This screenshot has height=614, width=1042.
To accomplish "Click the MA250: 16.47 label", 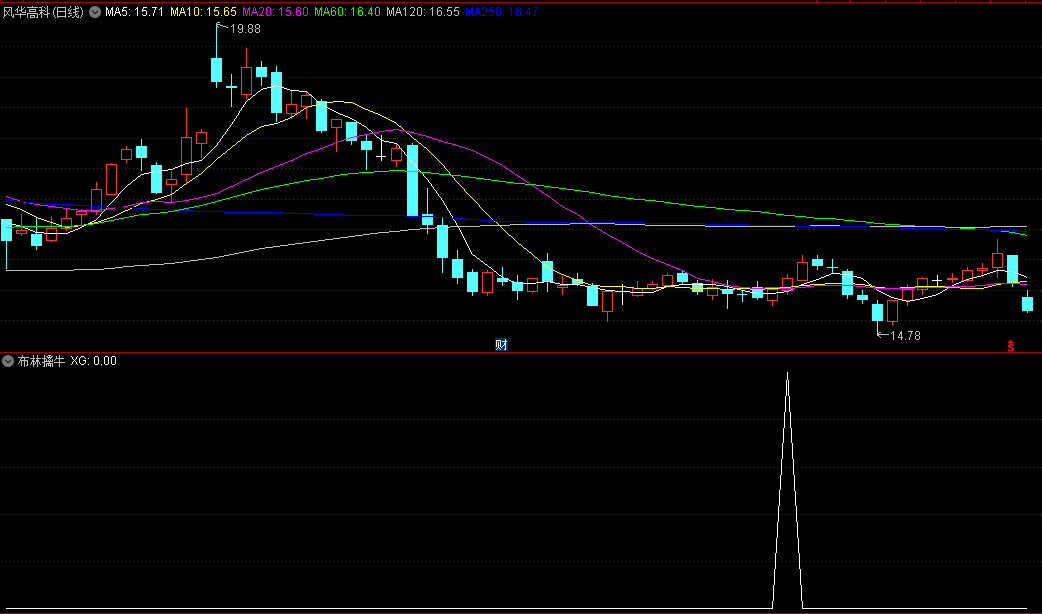I will point(502,12).
